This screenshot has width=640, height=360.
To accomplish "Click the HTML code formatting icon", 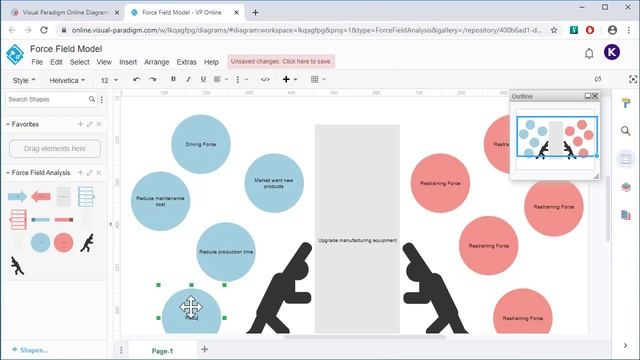I will [x=265, y=79].
